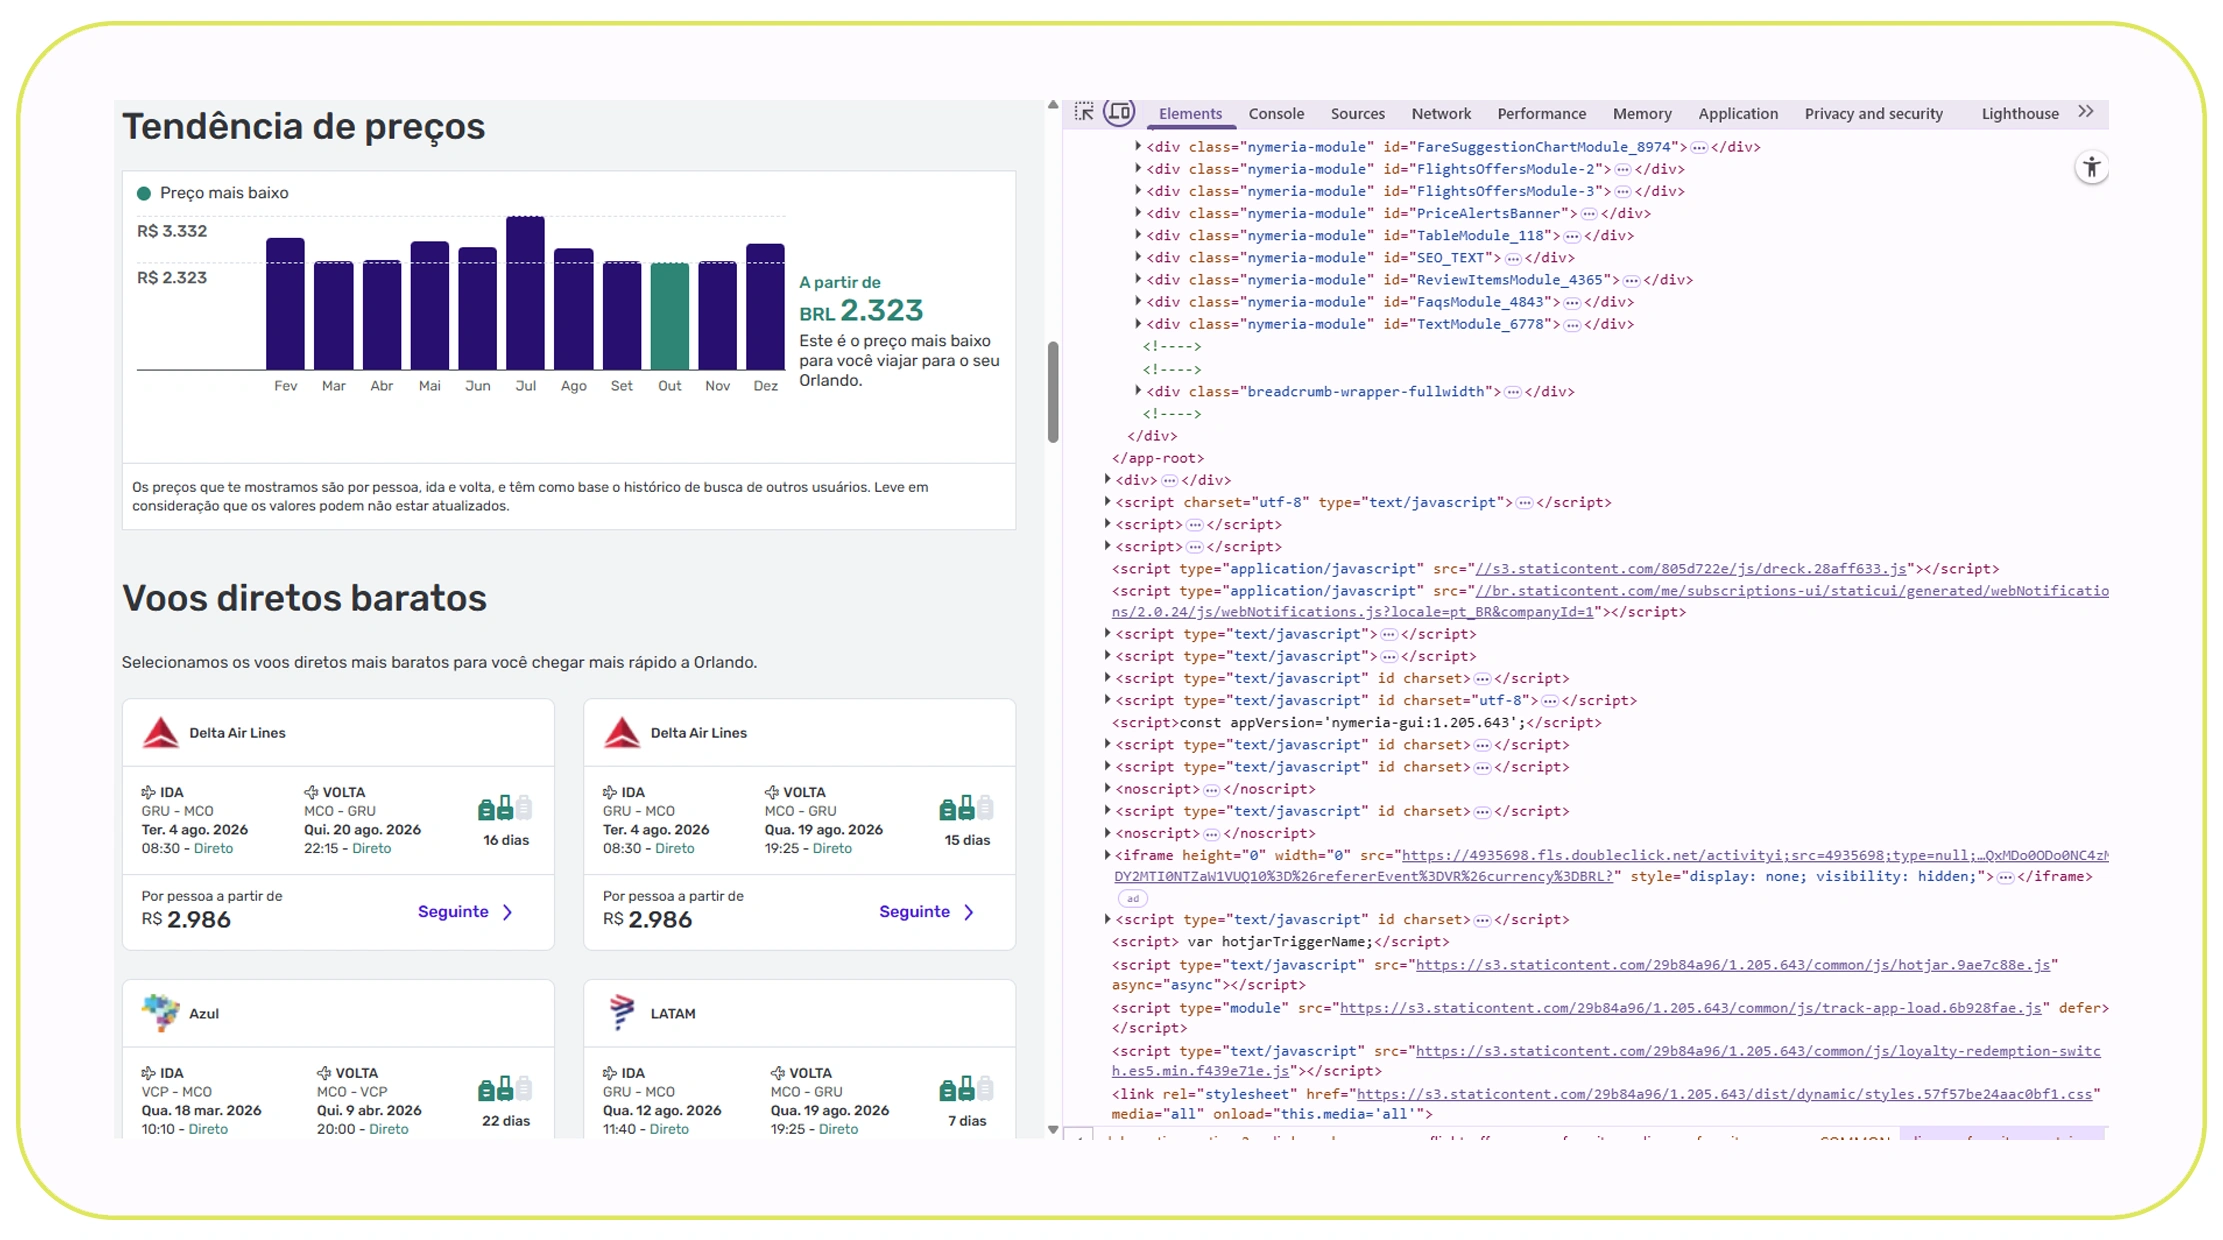This screenshot has height=1240, width=2223.
Task: Expand the FareSuggestionChartModule div node
Action: [x=1137, y=146]
